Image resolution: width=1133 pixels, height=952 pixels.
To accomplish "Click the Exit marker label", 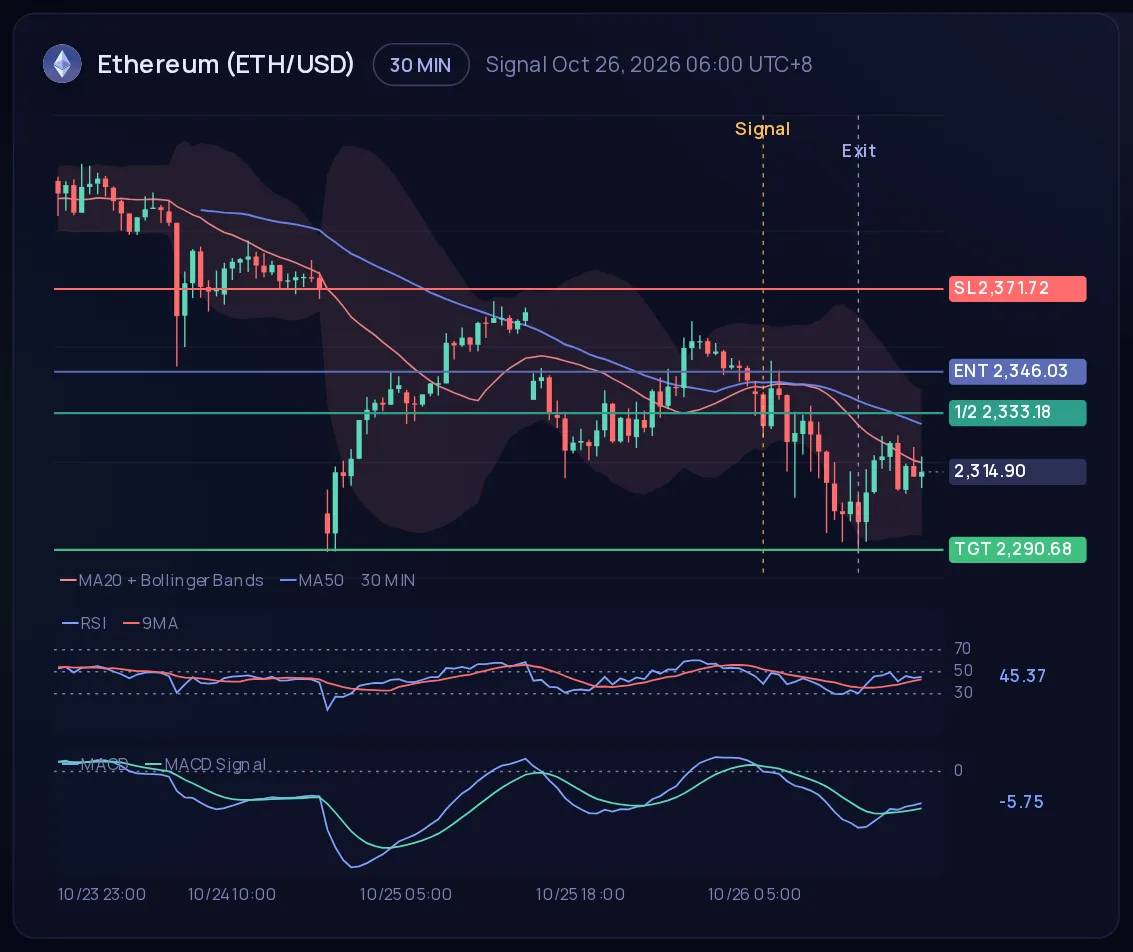I will coord(858,151).
